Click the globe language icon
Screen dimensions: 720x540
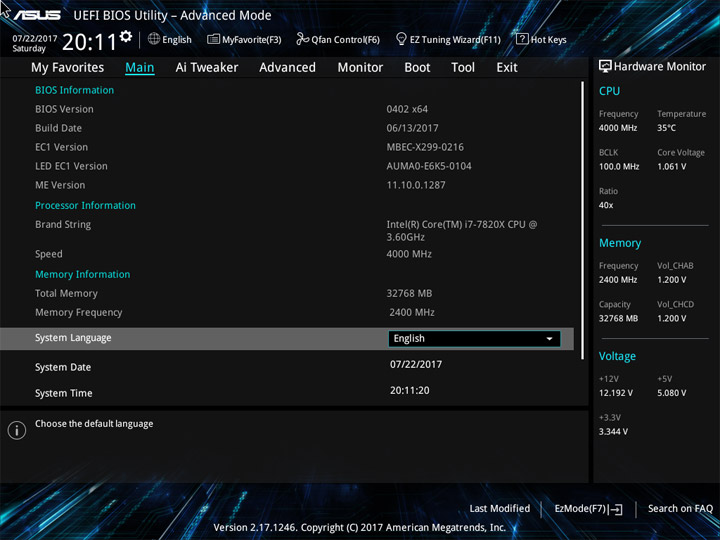click(x=154, y=39)
